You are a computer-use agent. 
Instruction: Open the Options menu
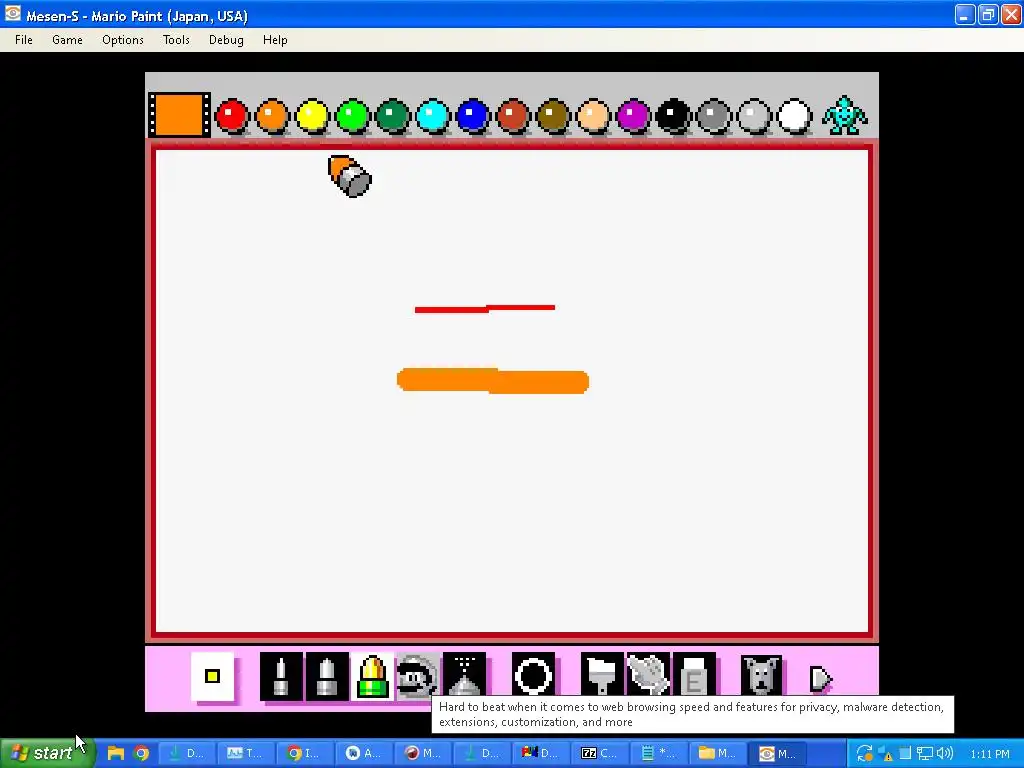click(123, 40)
